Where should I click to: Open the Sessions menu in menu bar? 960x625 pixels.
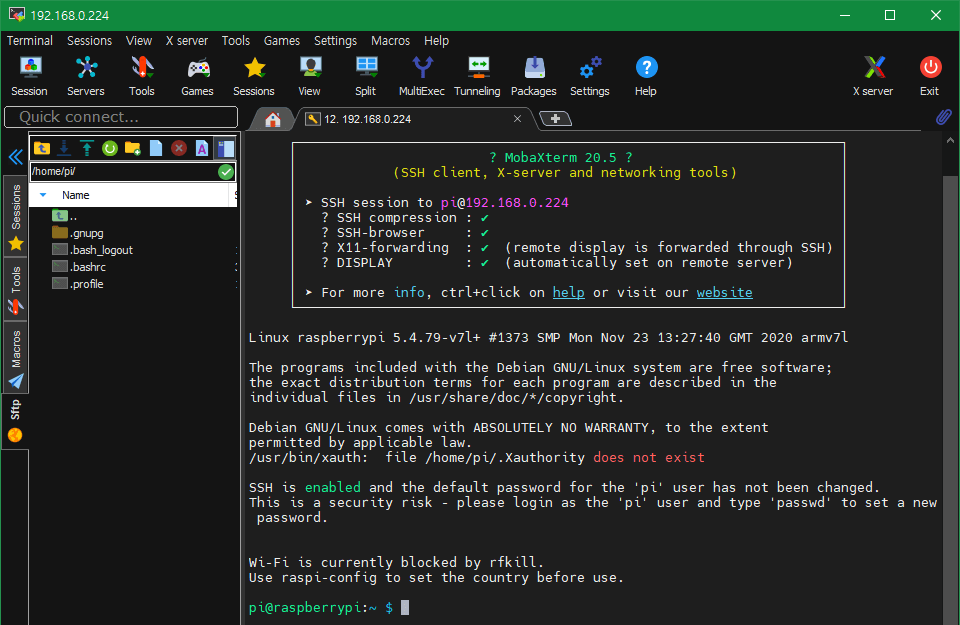click(89, 41)
